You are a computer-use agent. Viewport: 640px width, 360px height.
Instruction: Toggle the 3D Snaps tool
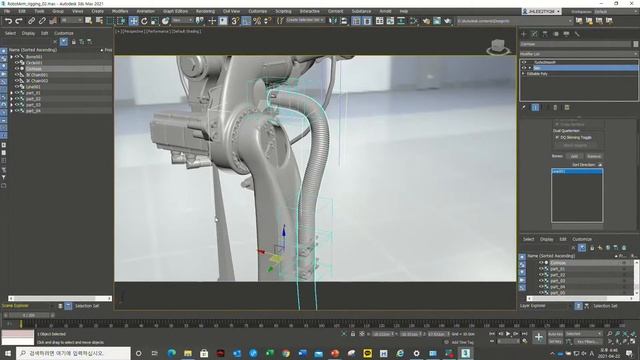[235, 21]
